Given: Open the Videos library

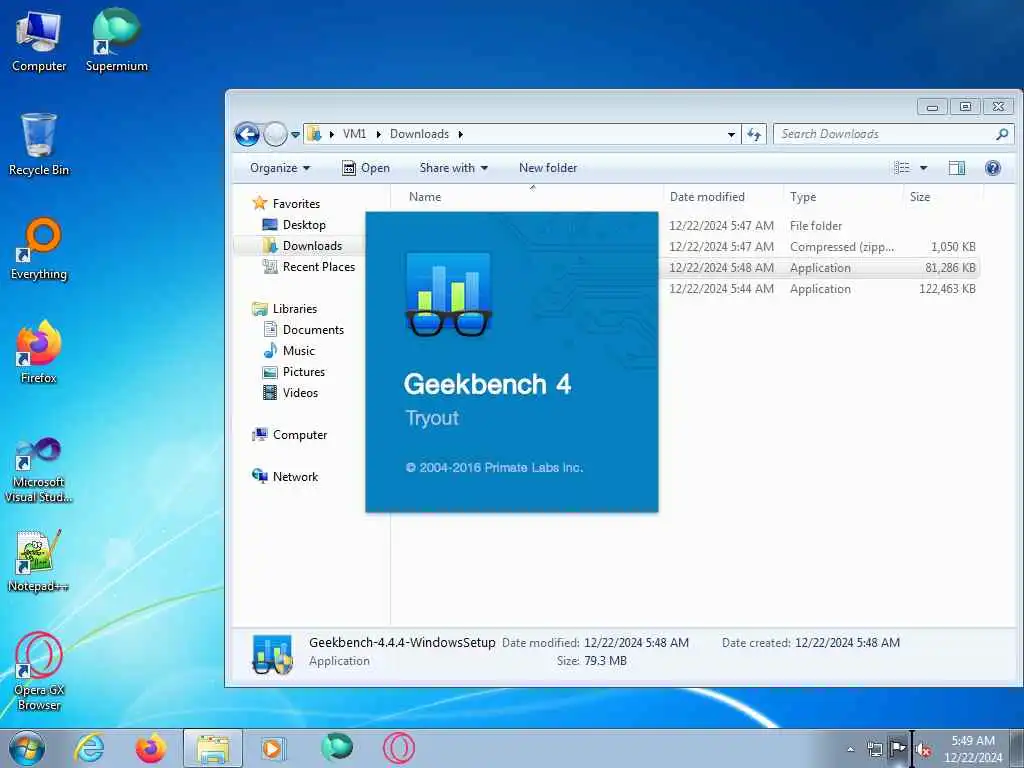Looking at the screenshot, I should pyautogui.click(x=290, y=392).
